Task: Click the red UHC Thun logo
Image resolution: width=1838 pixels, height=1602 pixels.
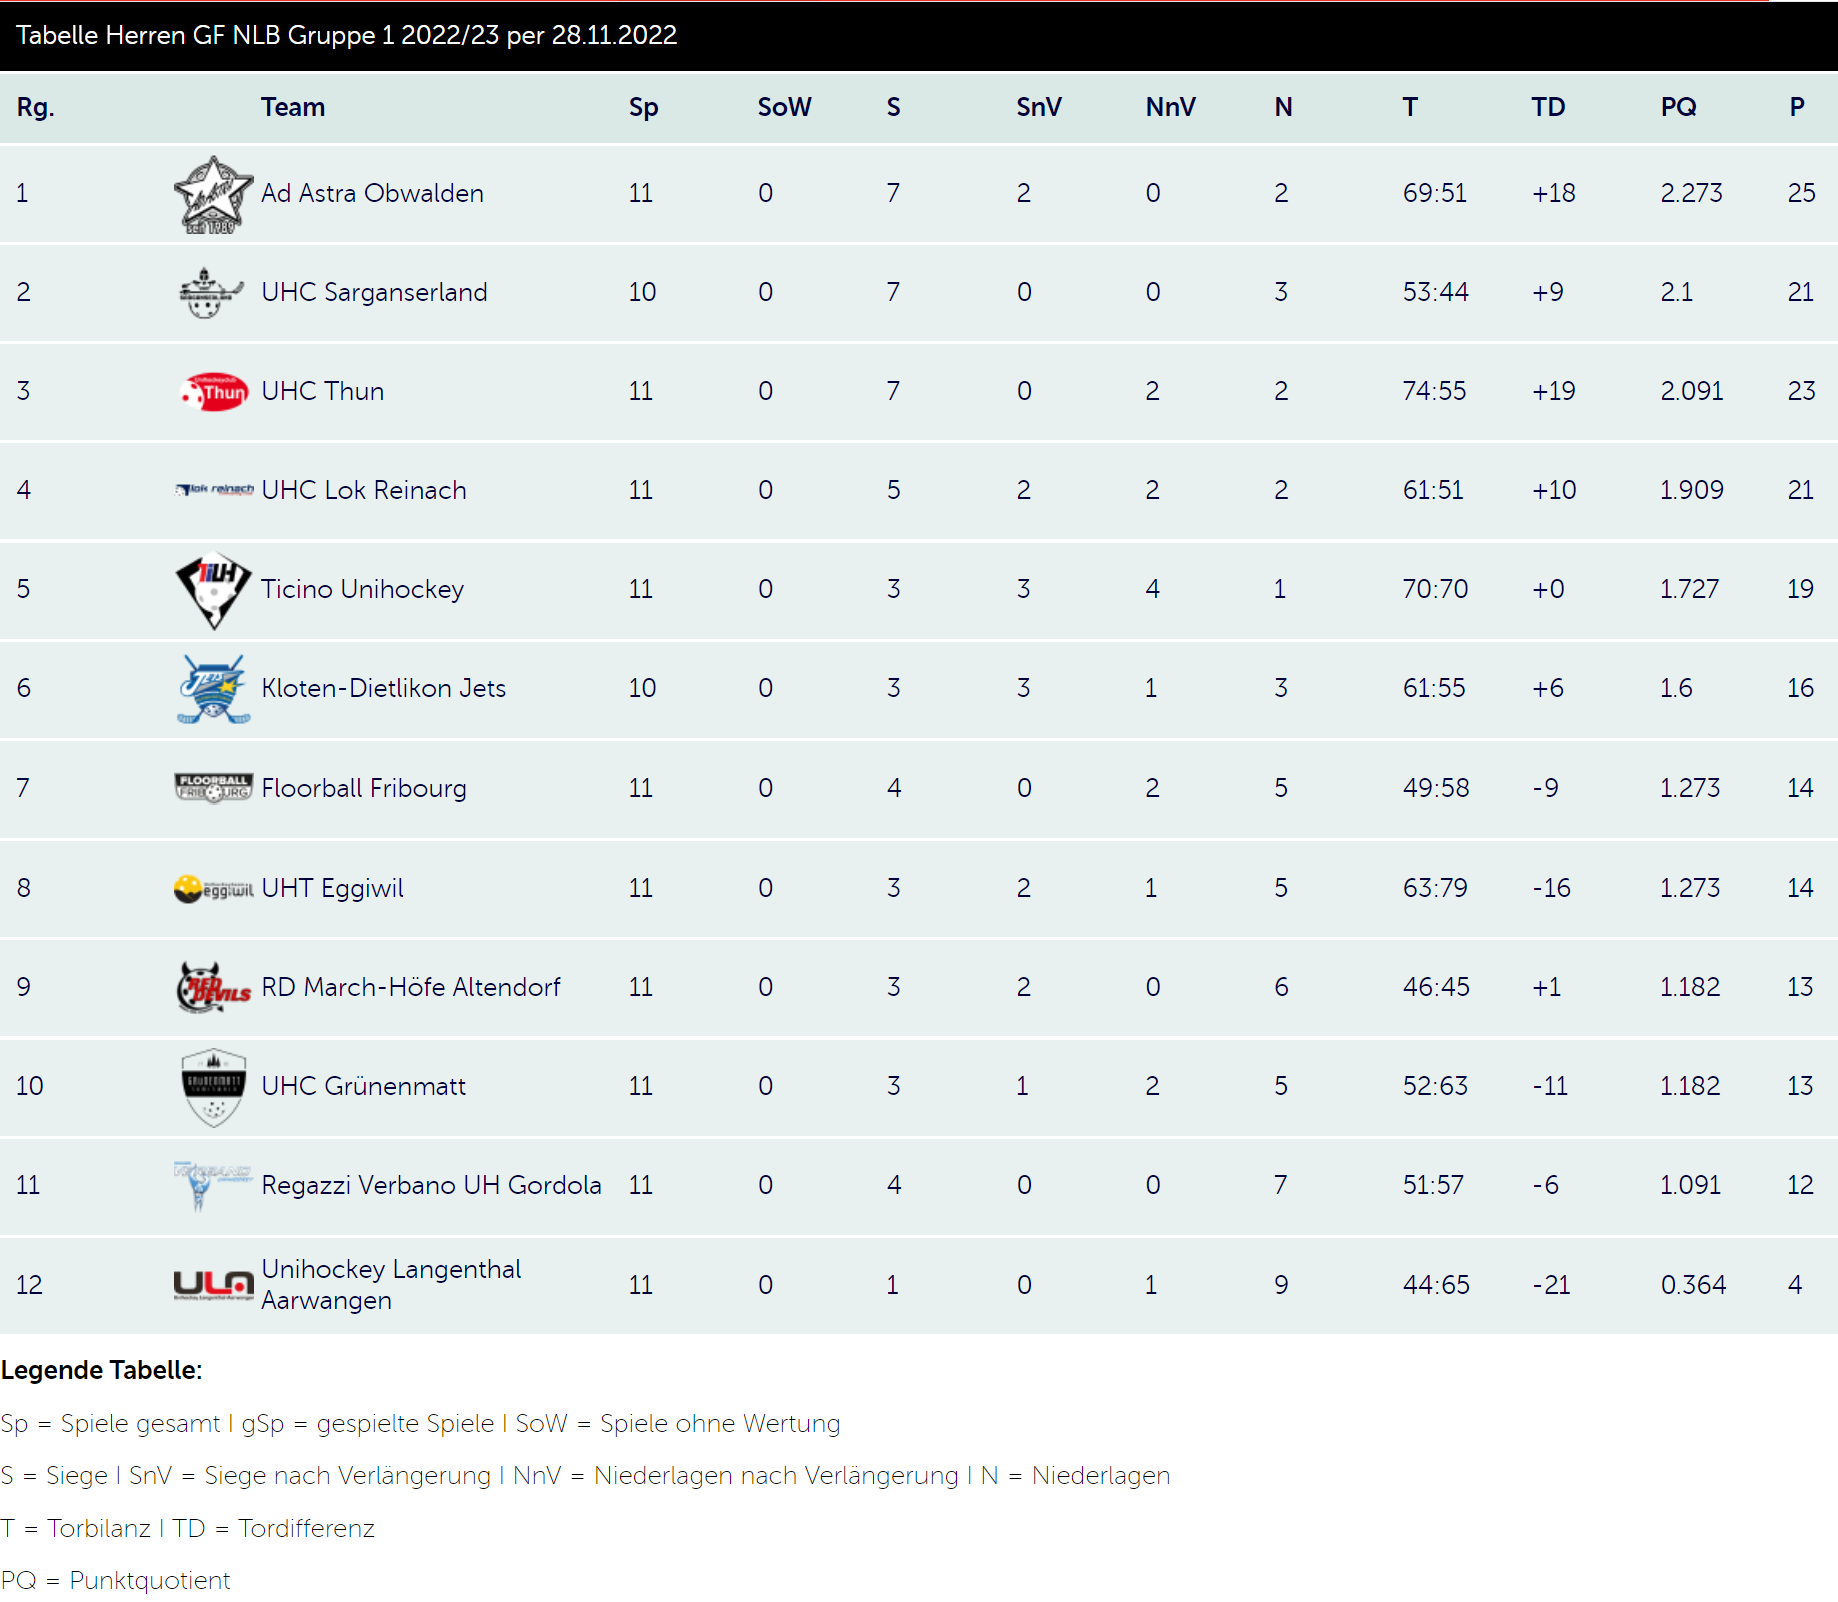Action: [x=213, y=392]
